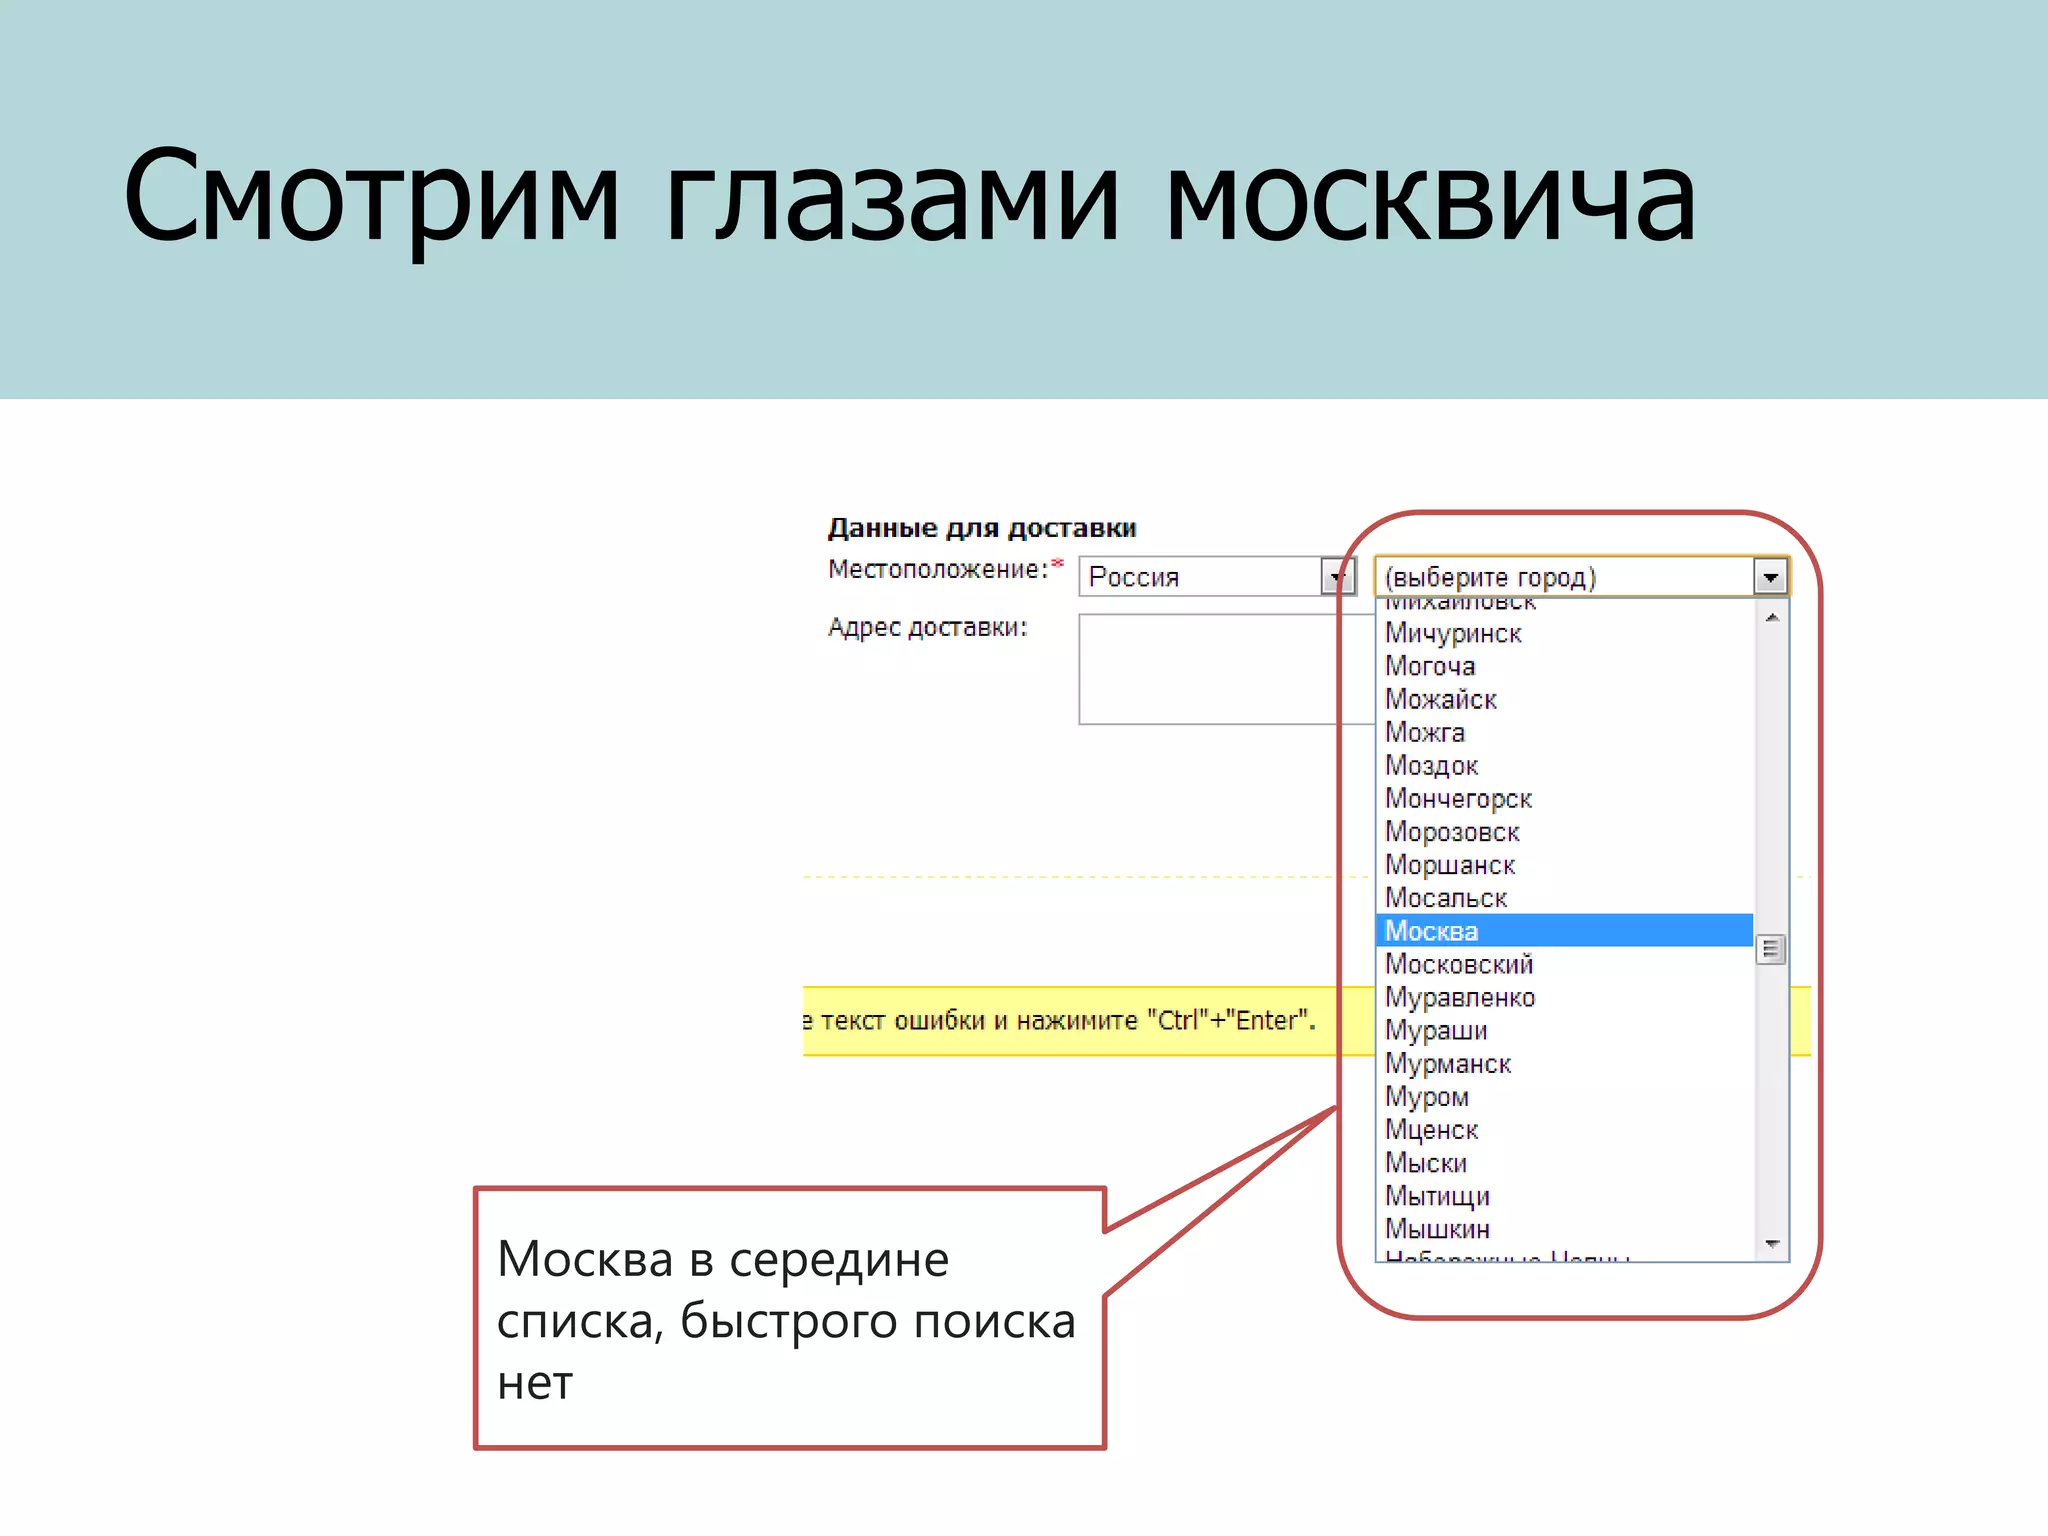Click the city list scrollbar down arrow

(x=1771, y=1244)
